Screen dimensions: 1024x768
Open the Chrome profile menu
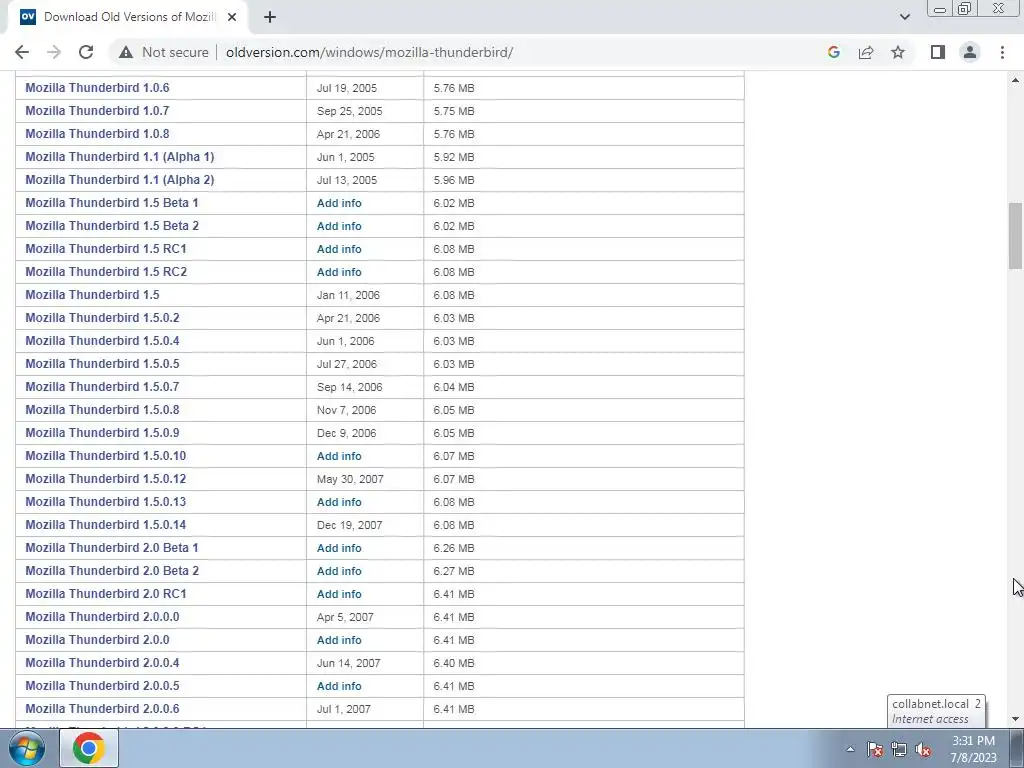click(970, 52)
